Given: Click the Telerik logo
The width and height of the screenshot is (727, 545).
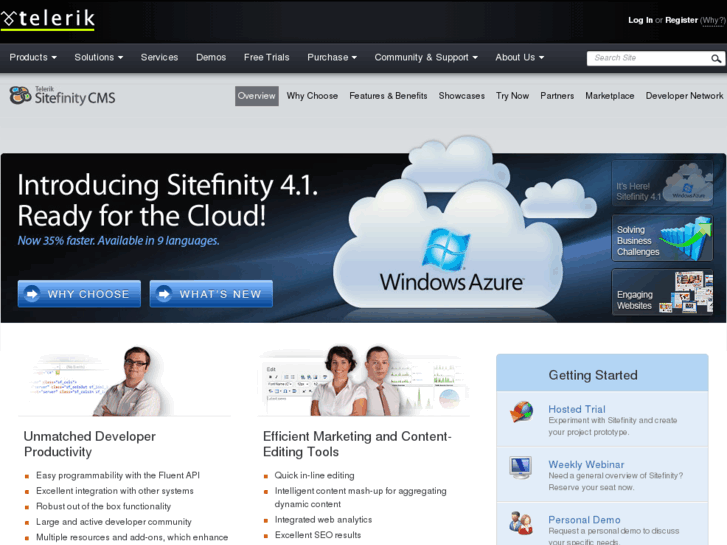Looking at the screenshot, I should coord(48,19).
